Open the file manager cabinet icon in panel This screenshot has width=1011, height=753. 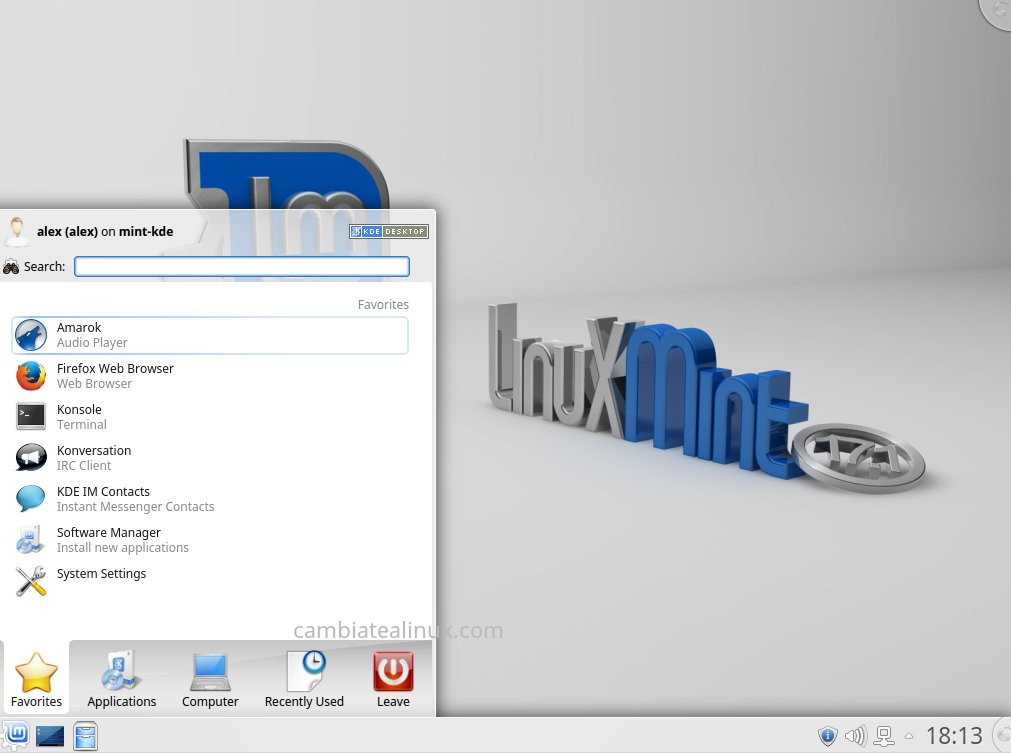[85, 736]
